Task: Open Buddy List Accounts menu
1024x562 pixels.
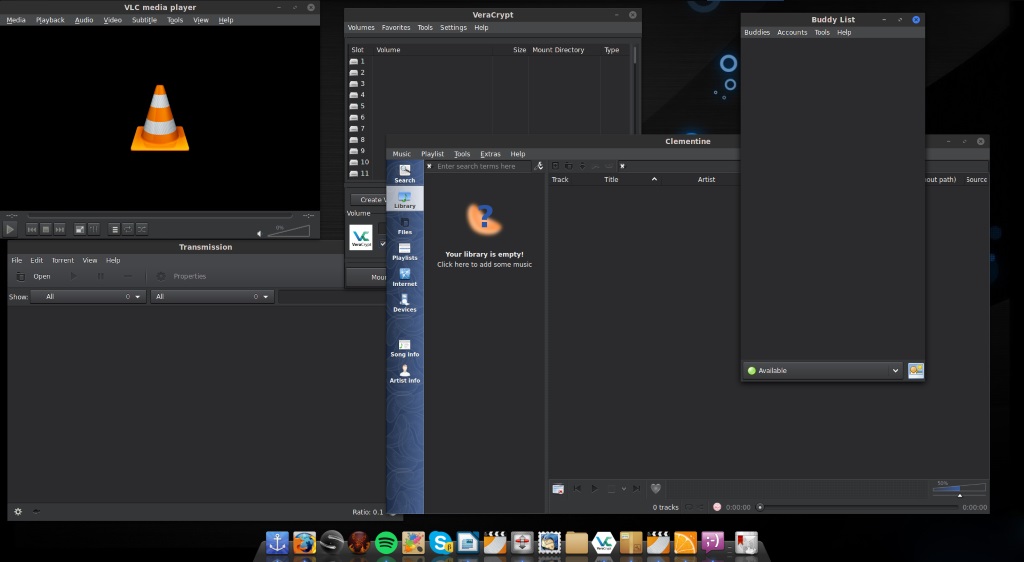Action: pyautogui.click(x=792, y=33)
